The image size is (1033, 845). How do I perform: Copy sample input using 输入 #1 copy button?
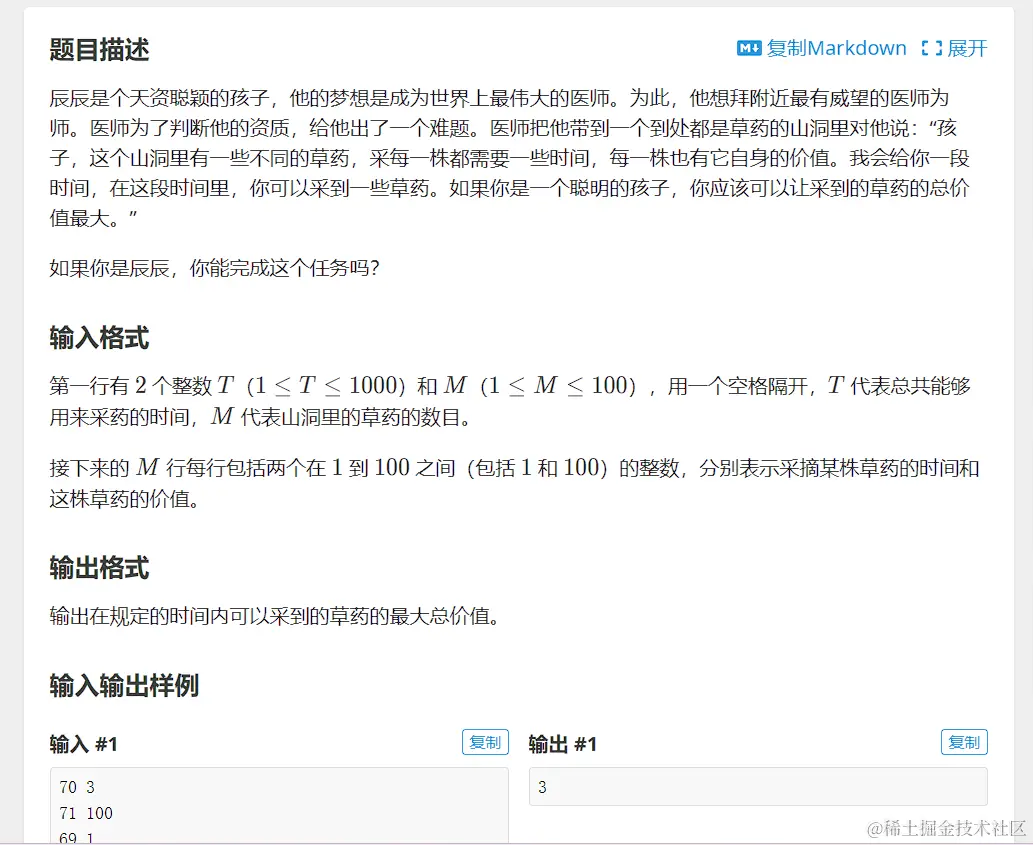pos(484,742)
